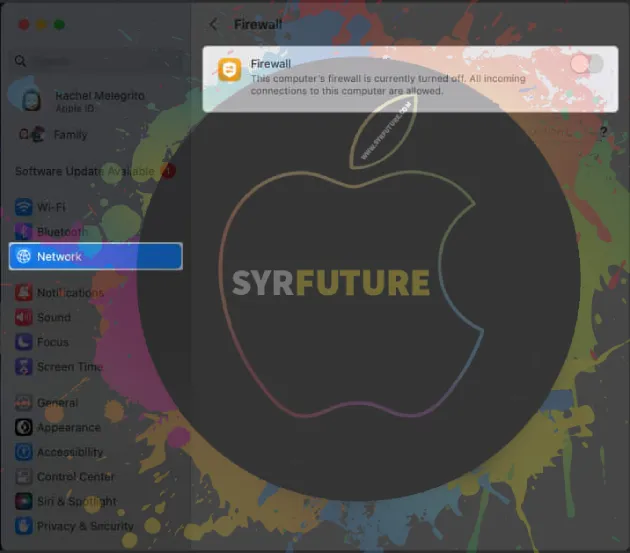Select the Appearance icon

coord(24,427)
